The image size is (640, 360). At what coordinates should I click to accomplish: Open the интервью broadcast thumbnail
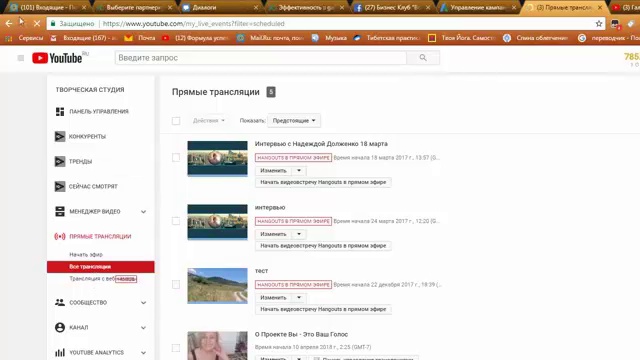coord(217,222)
